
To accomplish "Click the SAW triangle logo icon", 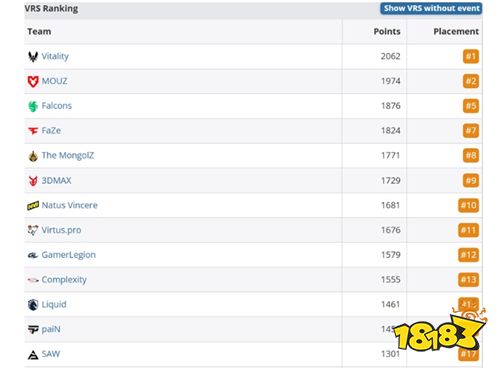I will coord(33,355).
